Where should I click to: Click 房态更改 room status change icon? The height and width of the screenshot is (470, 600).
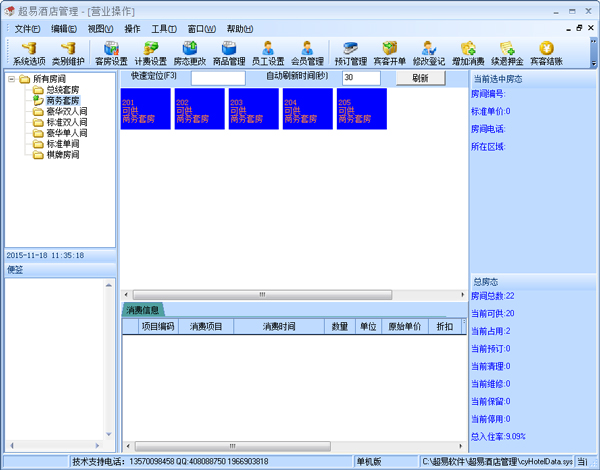190,54
